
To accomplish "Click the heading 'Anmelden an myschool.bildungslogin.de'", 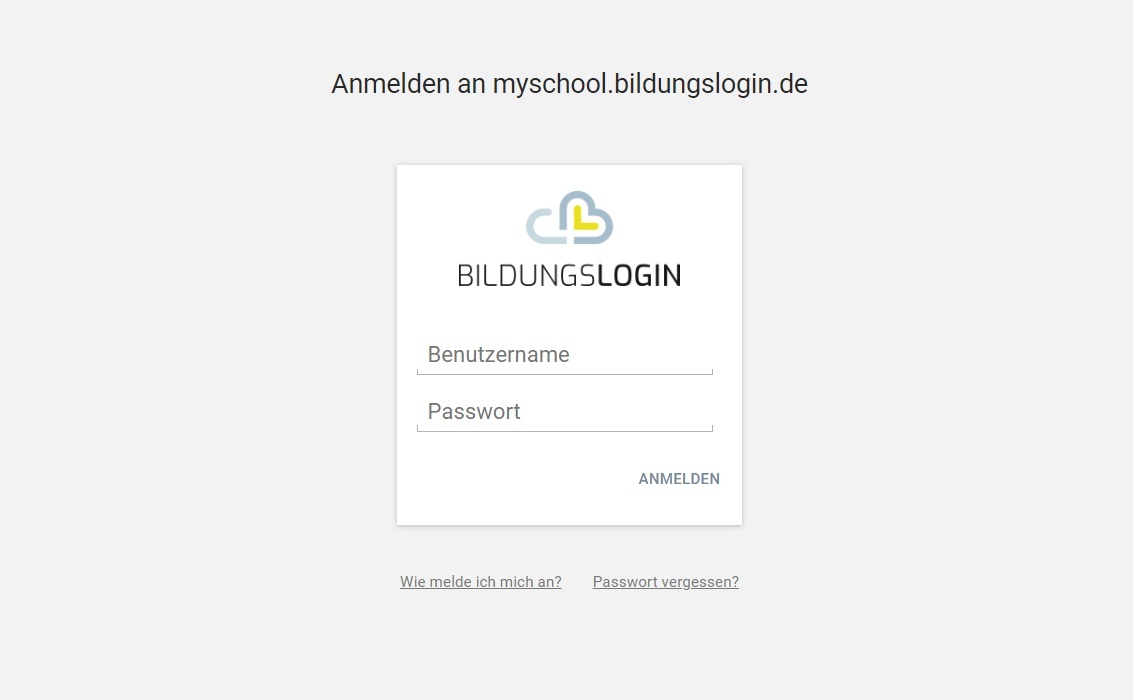I will pyautogui.click(x=569, y=84).
